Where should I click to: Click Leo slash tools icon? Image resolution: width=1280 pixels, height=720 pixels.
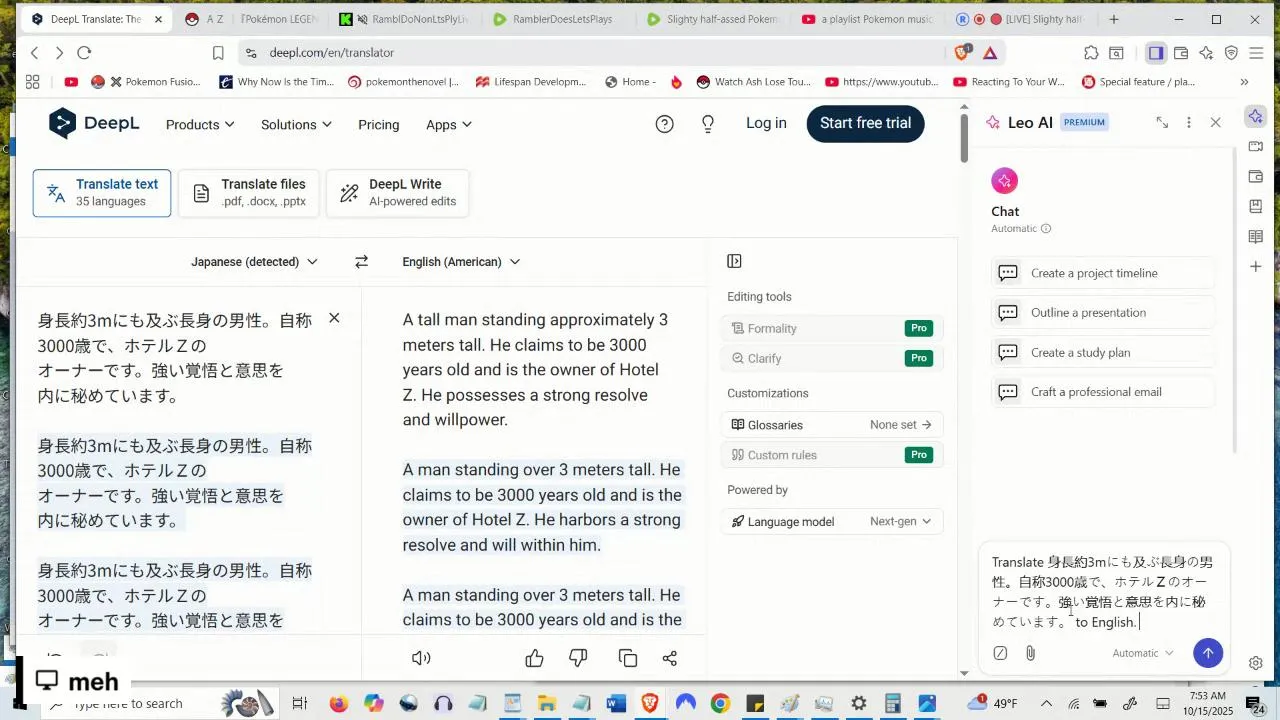point(1000,653)
